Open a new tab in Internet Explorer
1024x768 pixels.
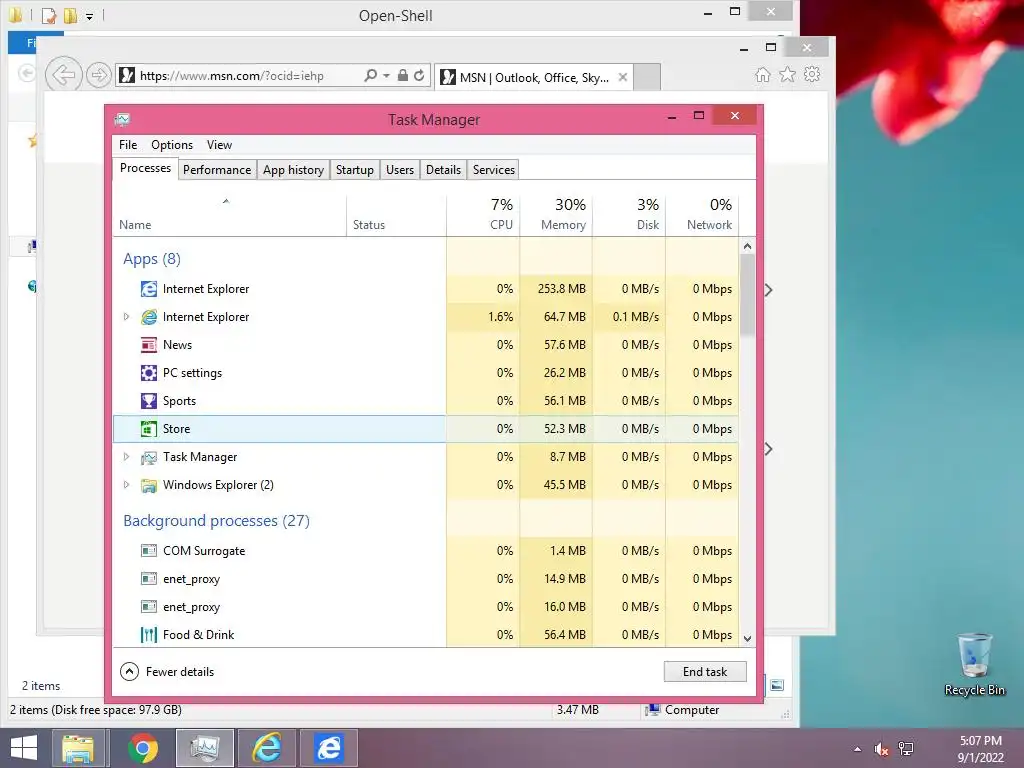tap(647, 77)
